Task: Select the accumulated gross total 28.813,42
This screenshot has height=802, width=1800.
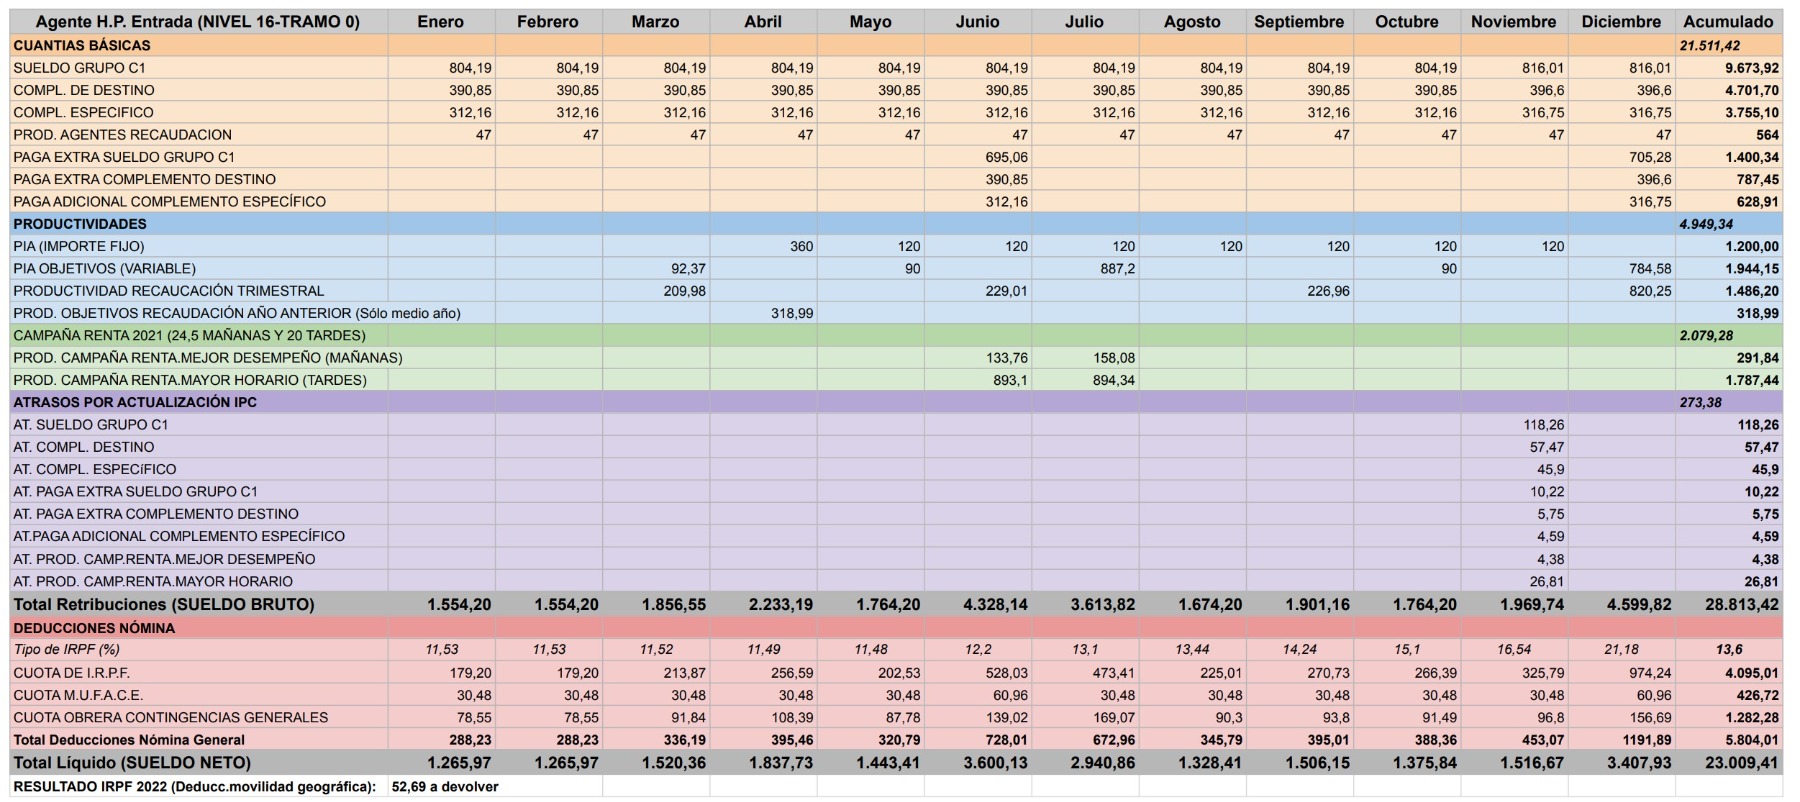Action: click(x=1741, y=604)
